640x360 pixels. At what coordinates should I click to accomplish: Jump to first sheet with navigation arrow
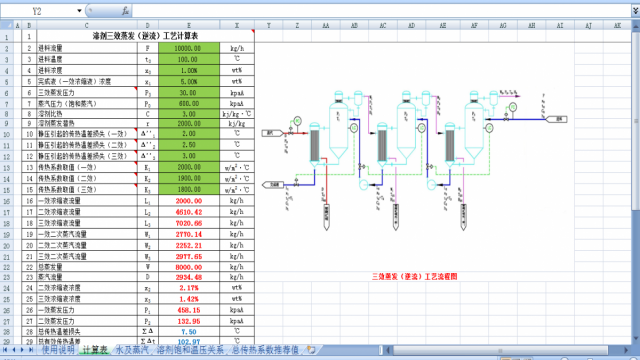[5, 350]
